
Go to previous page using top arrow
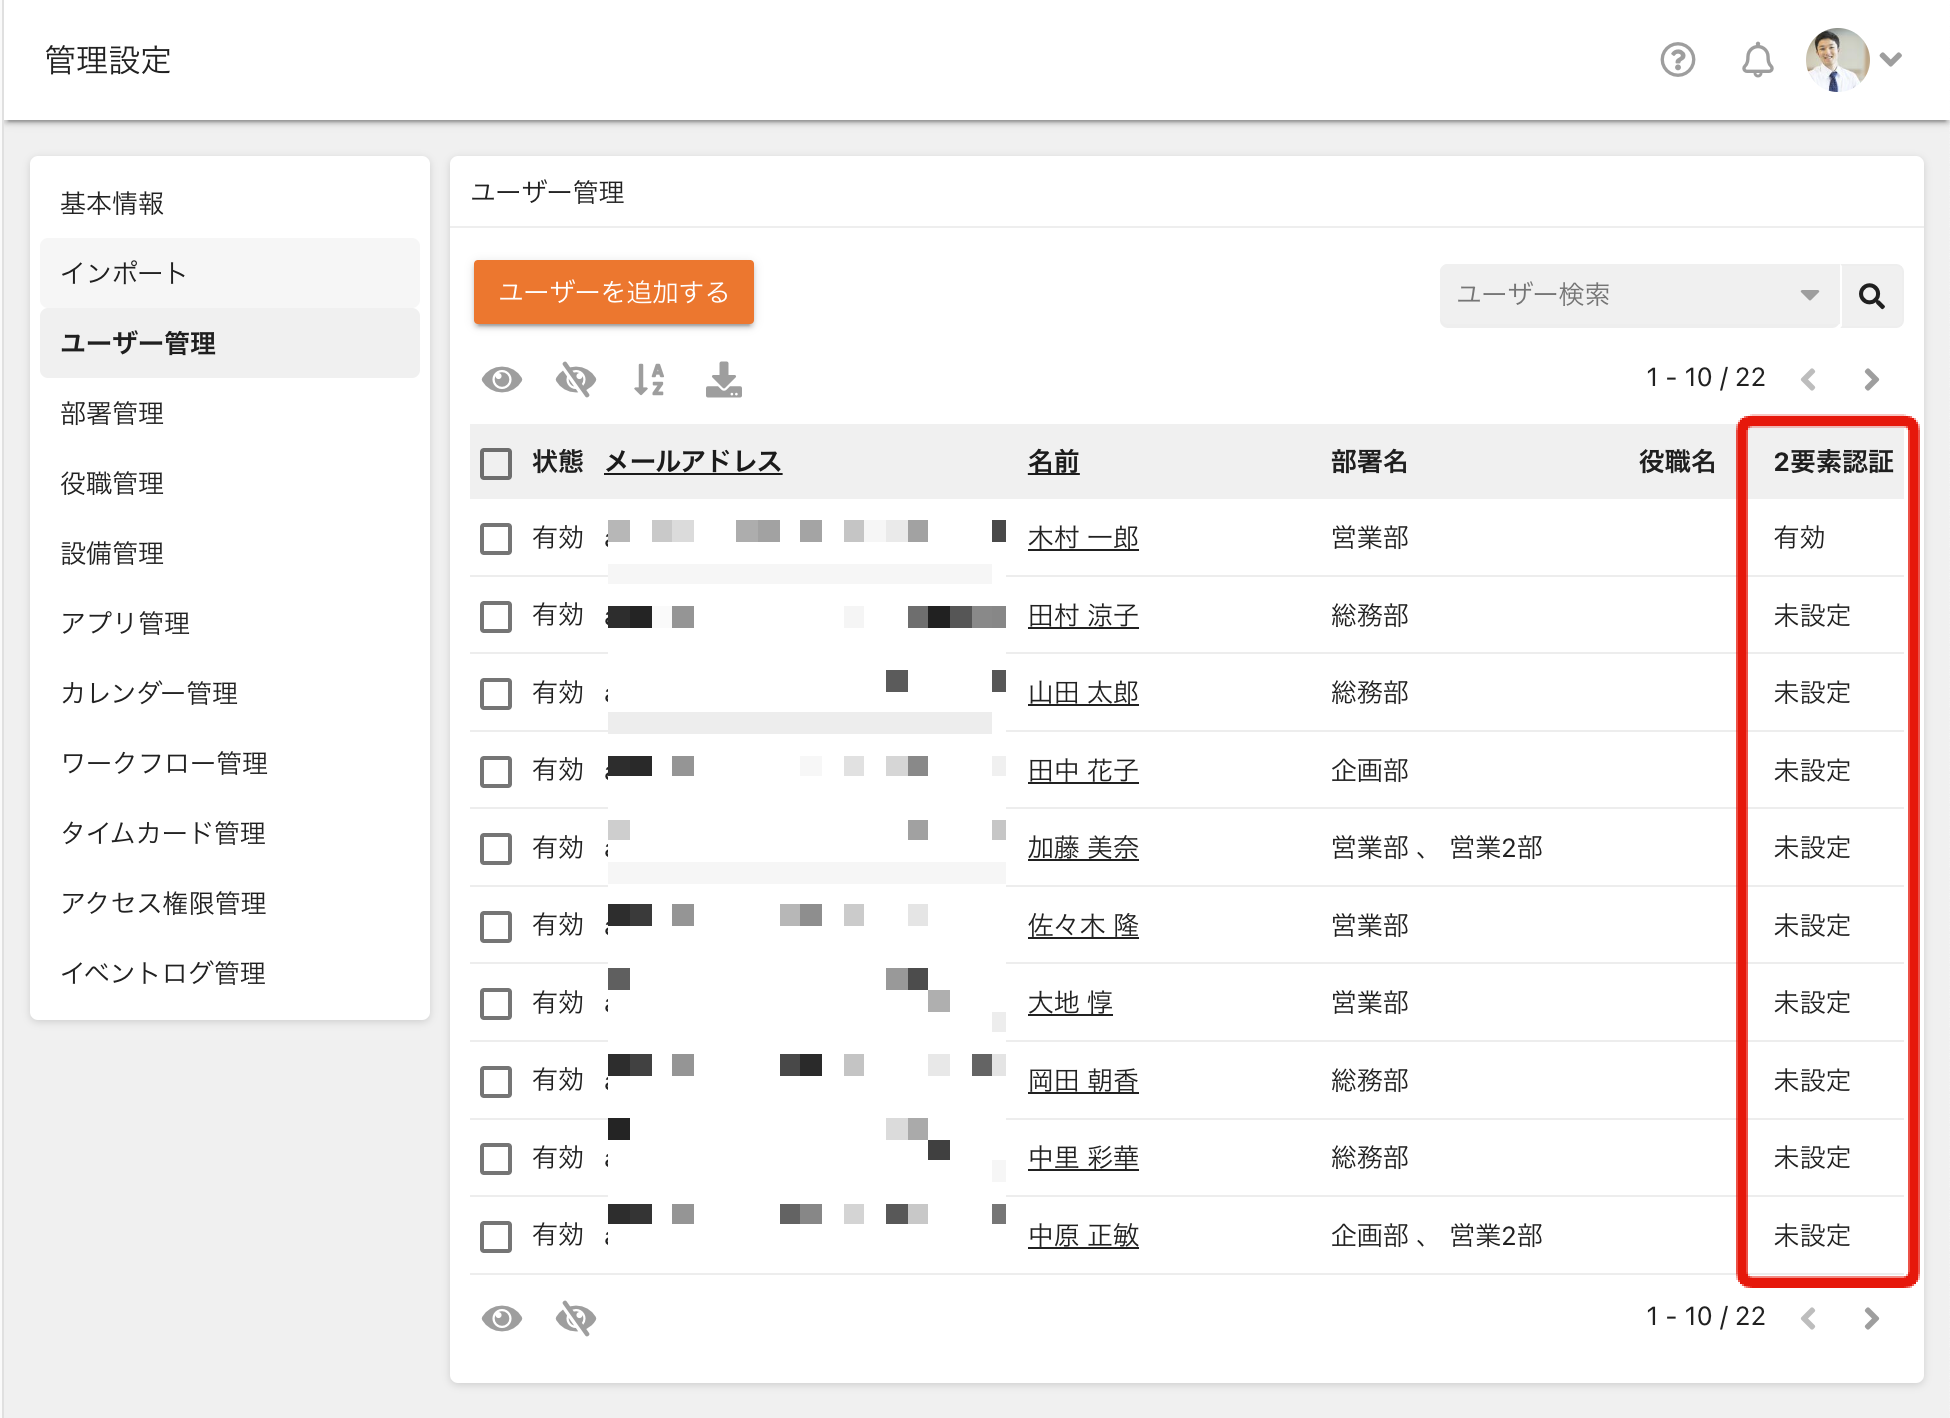(1808, 379)
